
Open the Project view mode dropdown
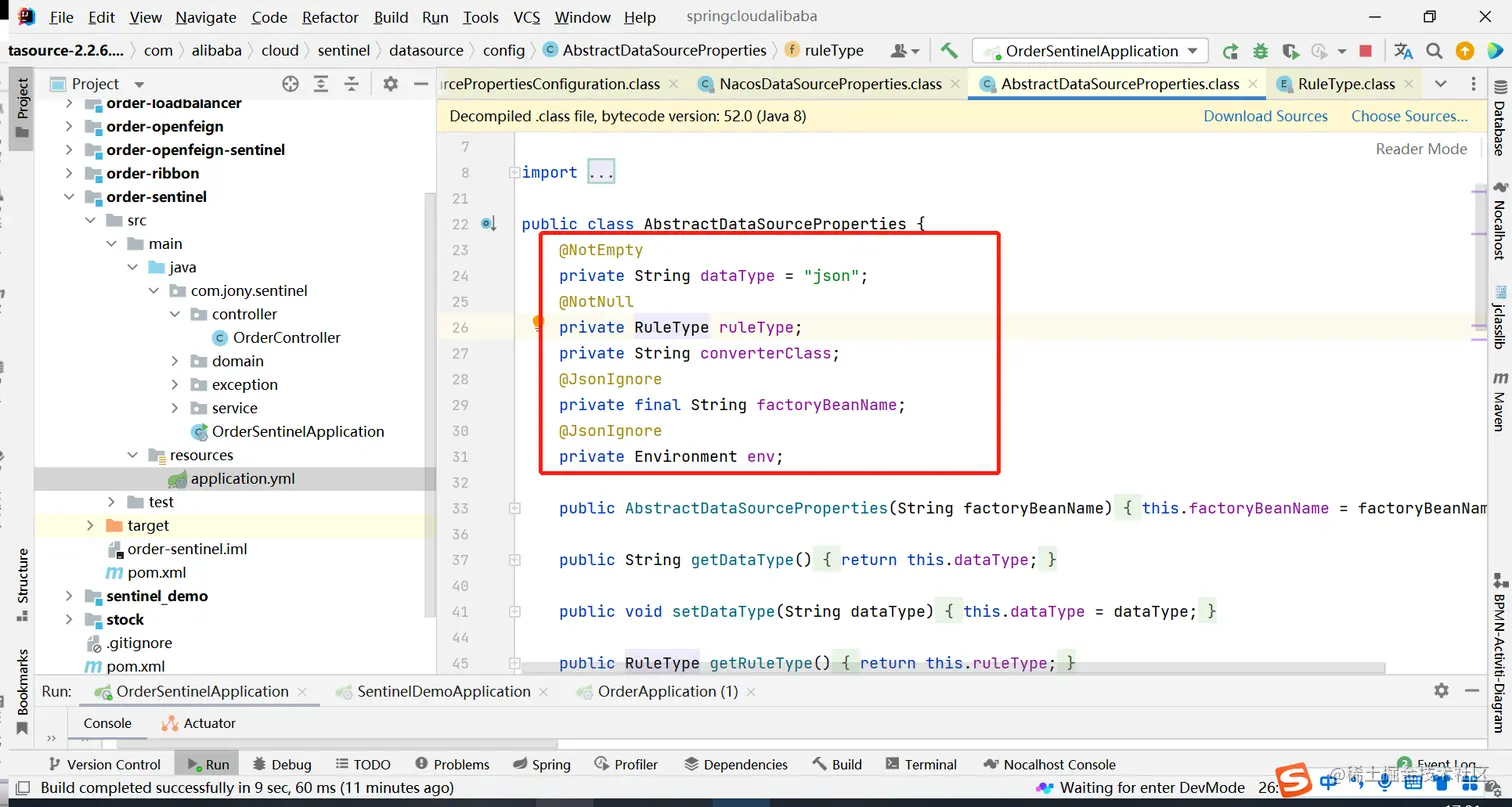(139, 84)
